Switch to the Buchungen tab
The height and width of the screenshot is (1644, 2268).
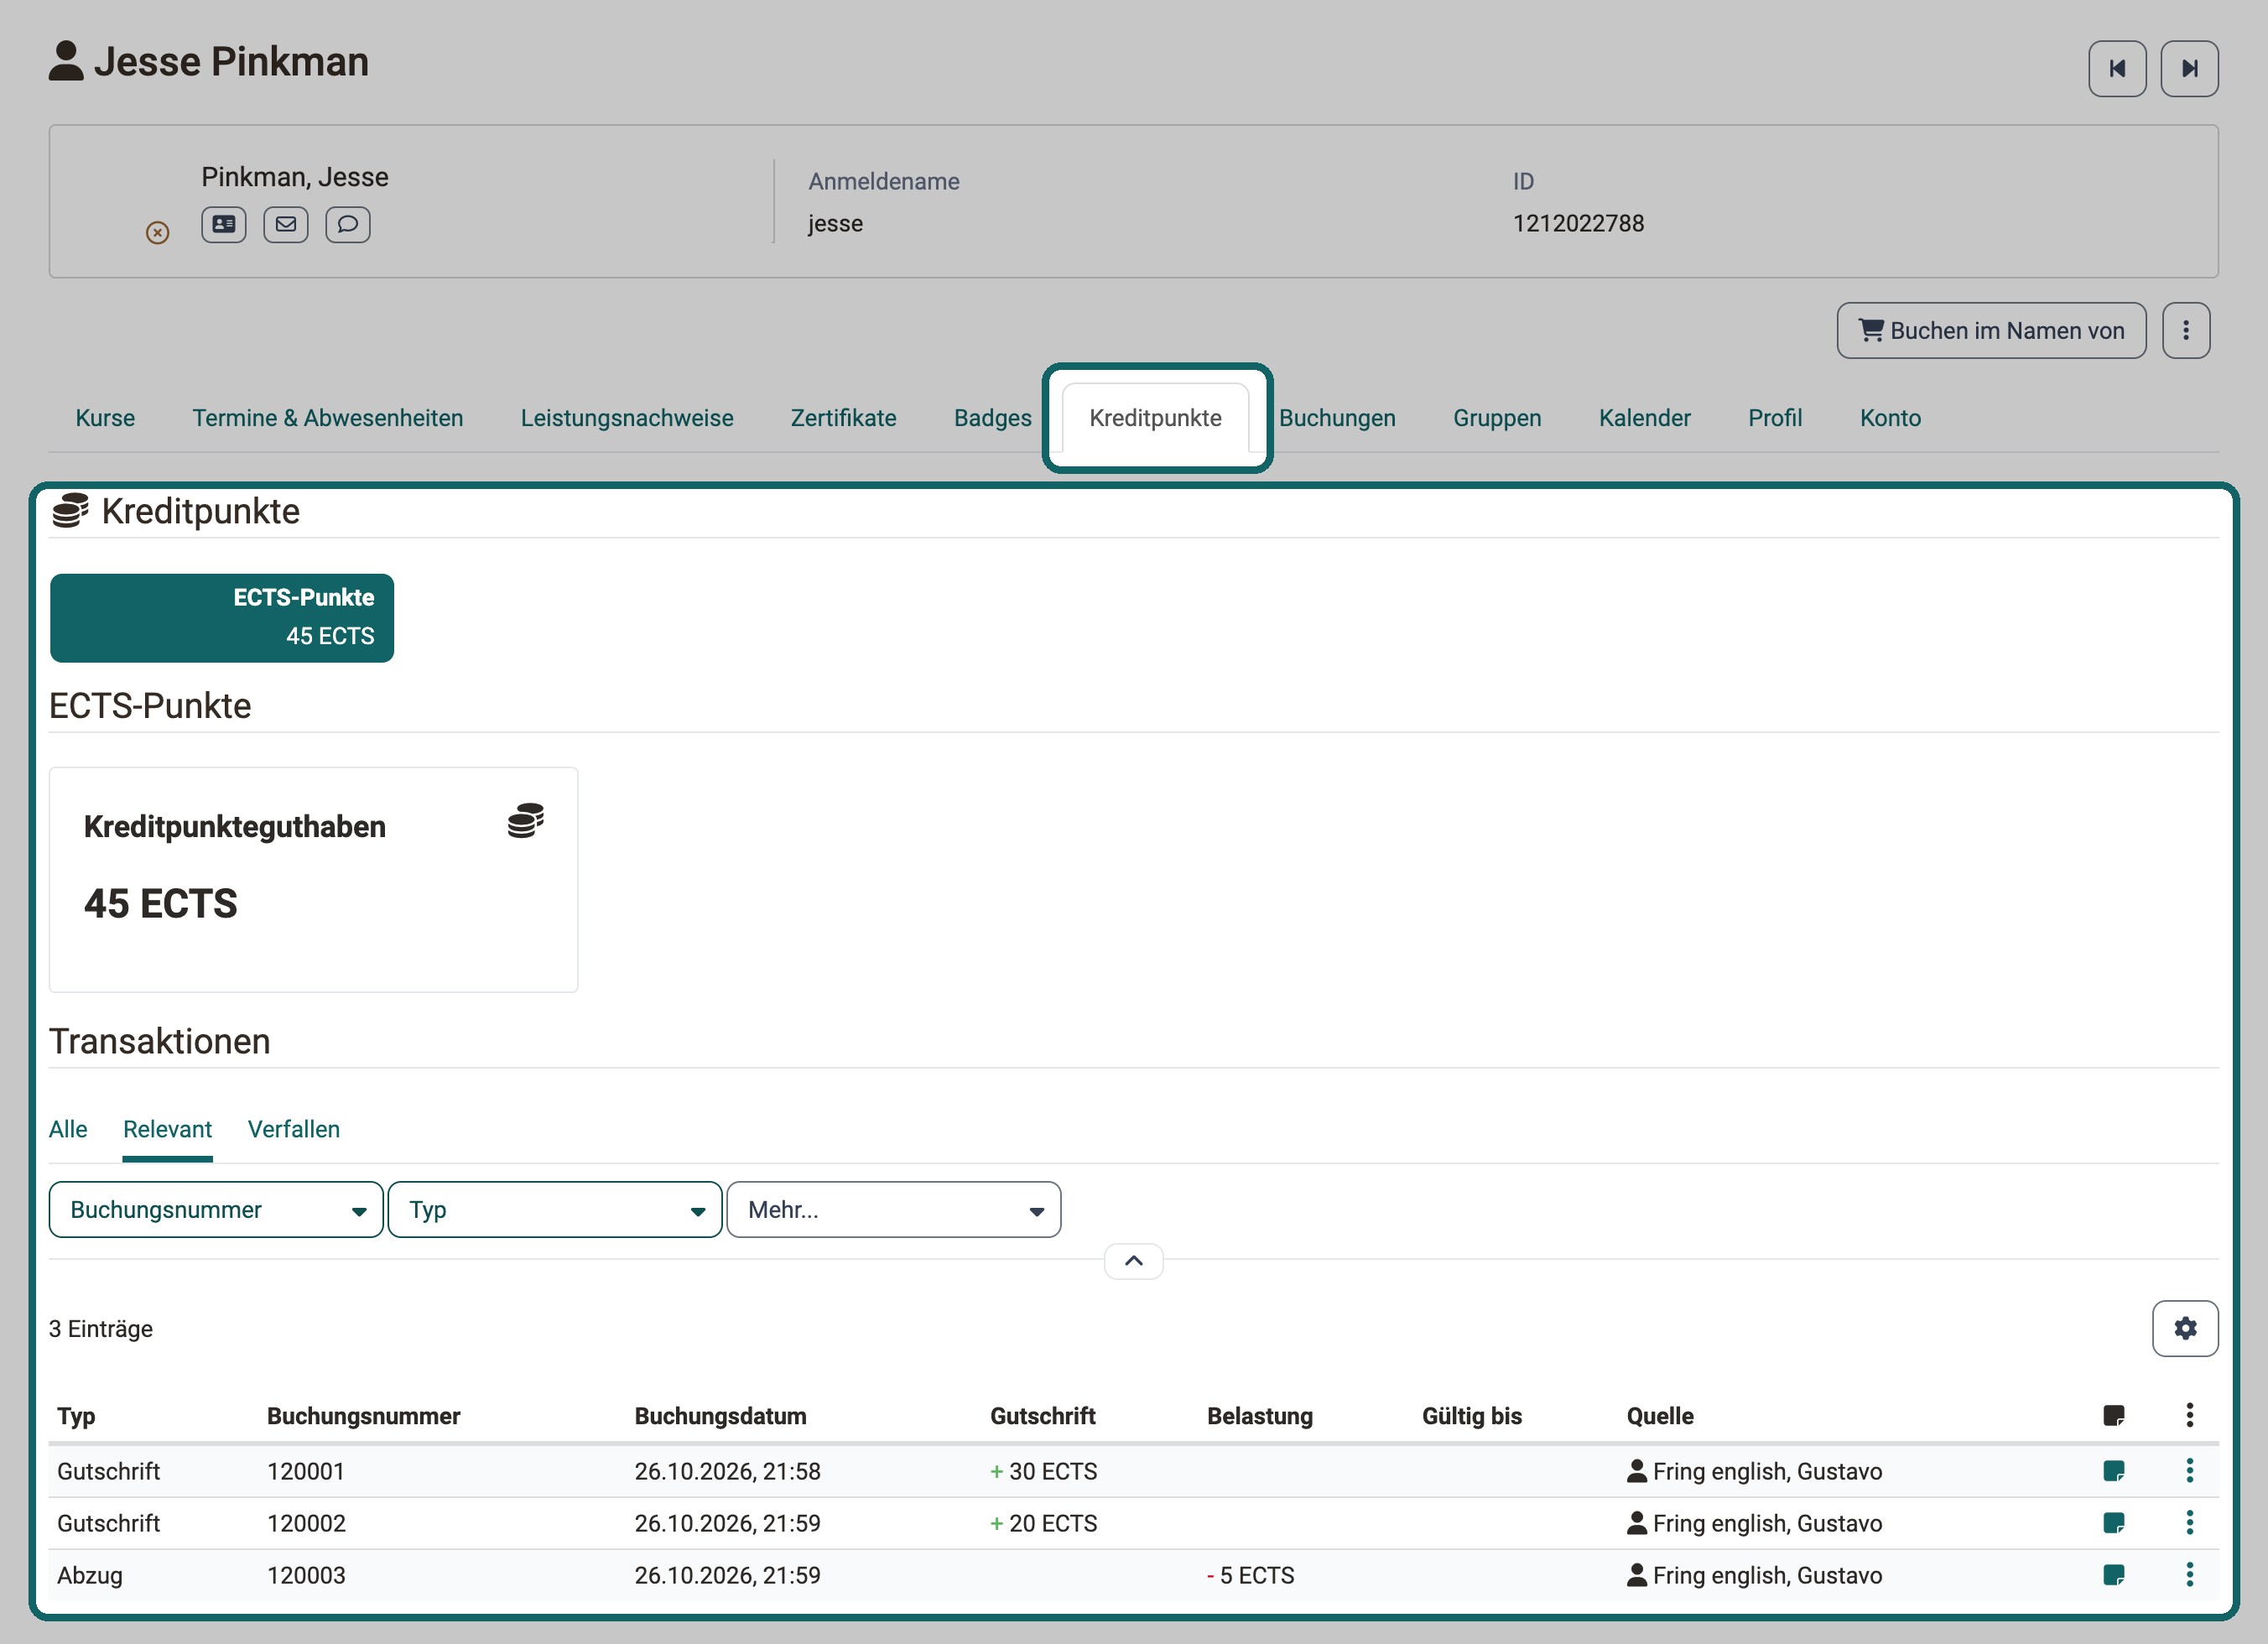(1337, 418)
